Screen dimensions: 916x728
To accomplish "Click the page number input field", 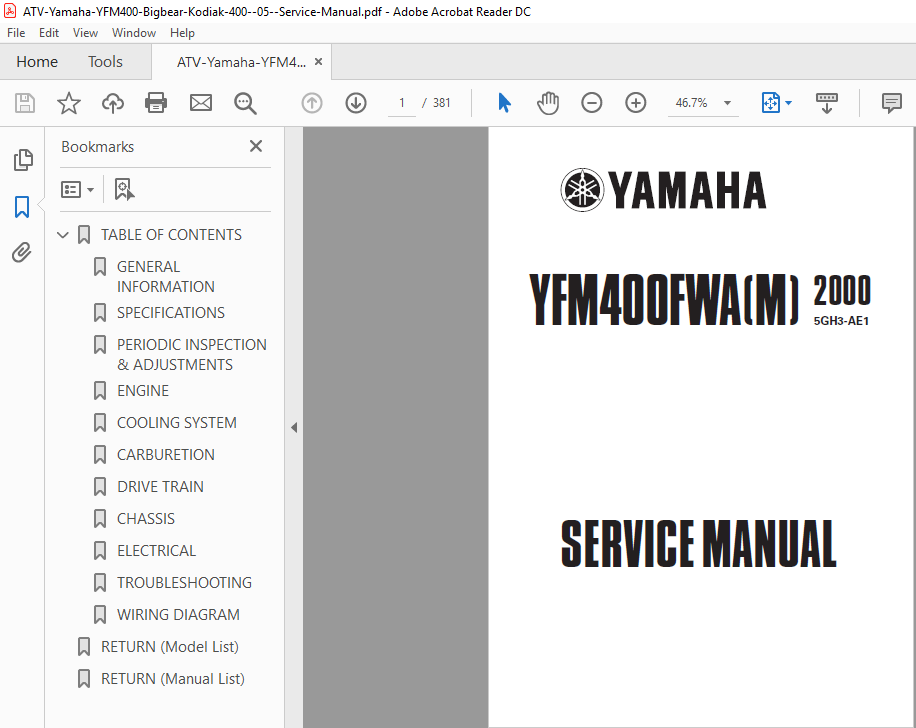I will (x=402, y=103).
